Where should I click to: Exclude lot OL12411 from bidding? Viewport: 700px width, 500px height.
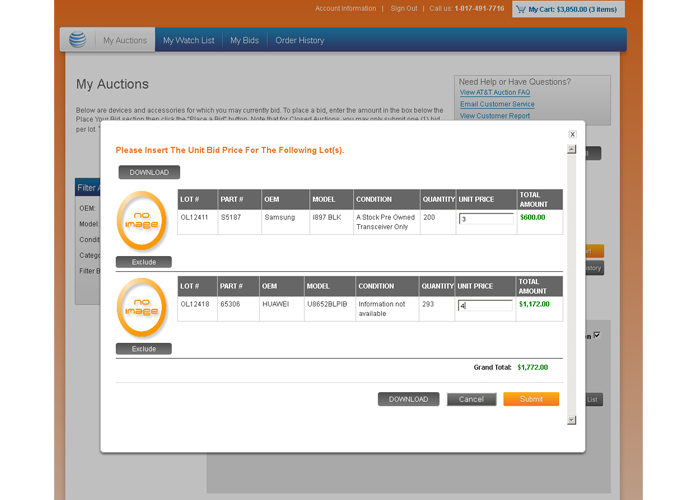point(144,262)
